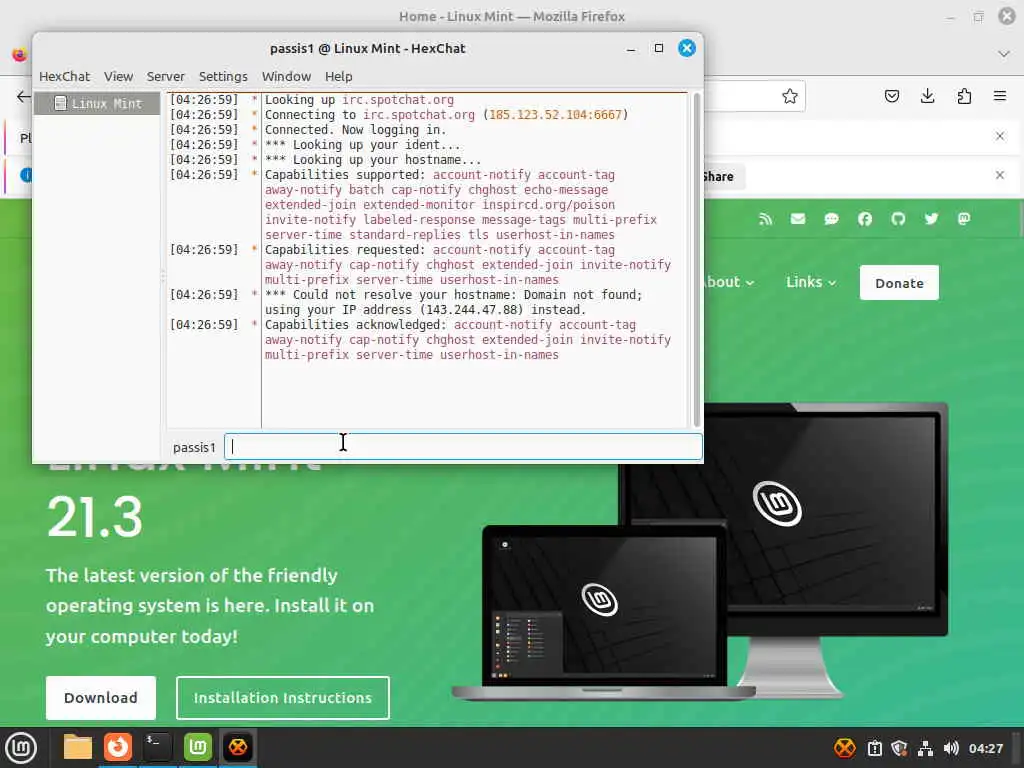Open the volume speaker tray icon
Image resolution: width=1024 pixels, height=768 pixels.
pos(951,748)
